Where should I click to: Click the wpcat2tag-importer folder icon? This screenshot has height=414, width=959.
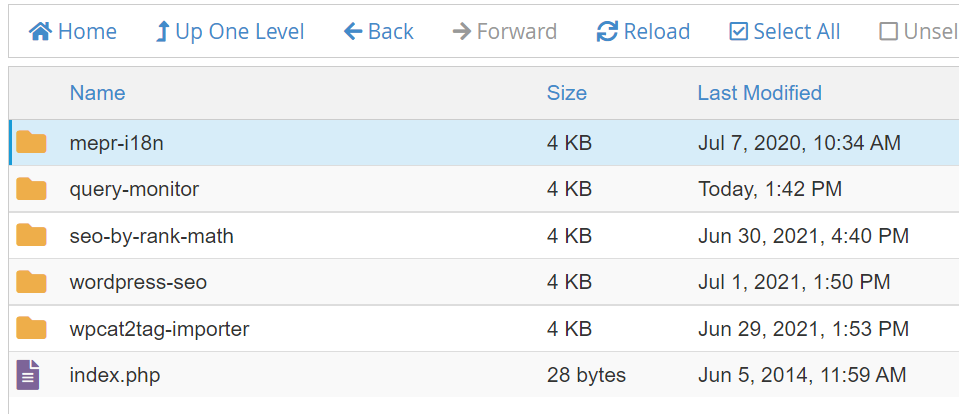32,328
